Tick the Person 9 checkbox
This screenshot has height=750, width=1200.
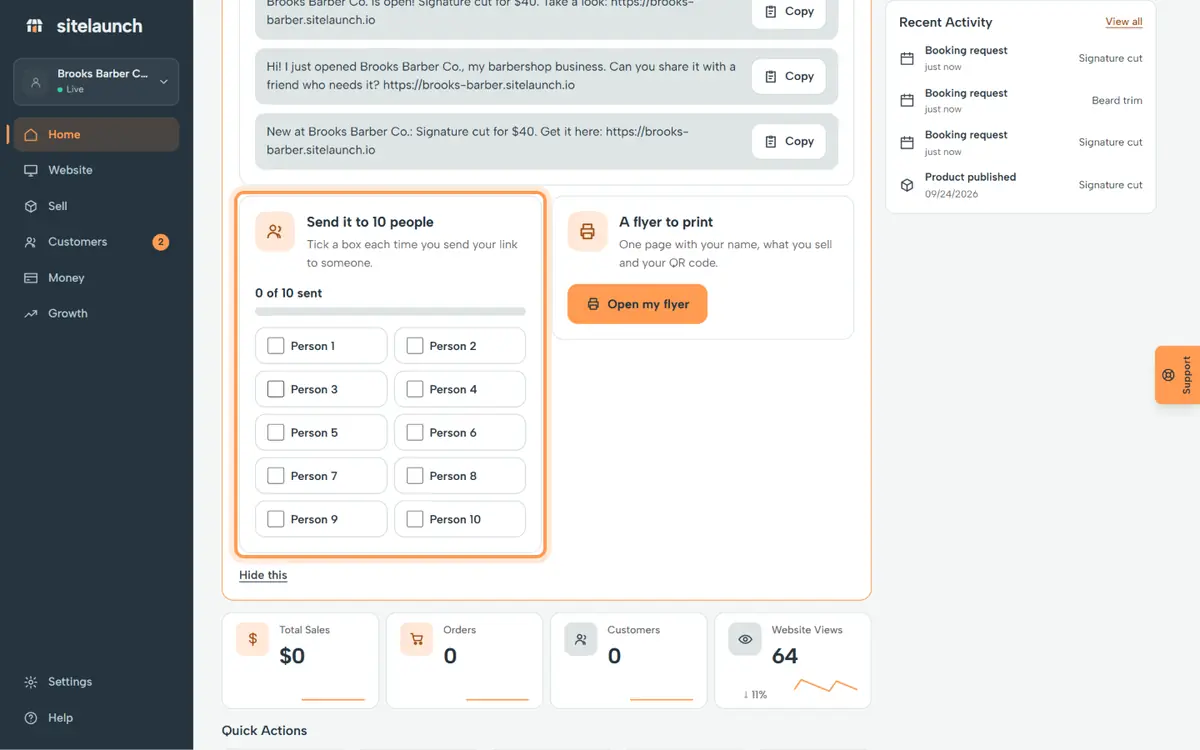point(276,519)
